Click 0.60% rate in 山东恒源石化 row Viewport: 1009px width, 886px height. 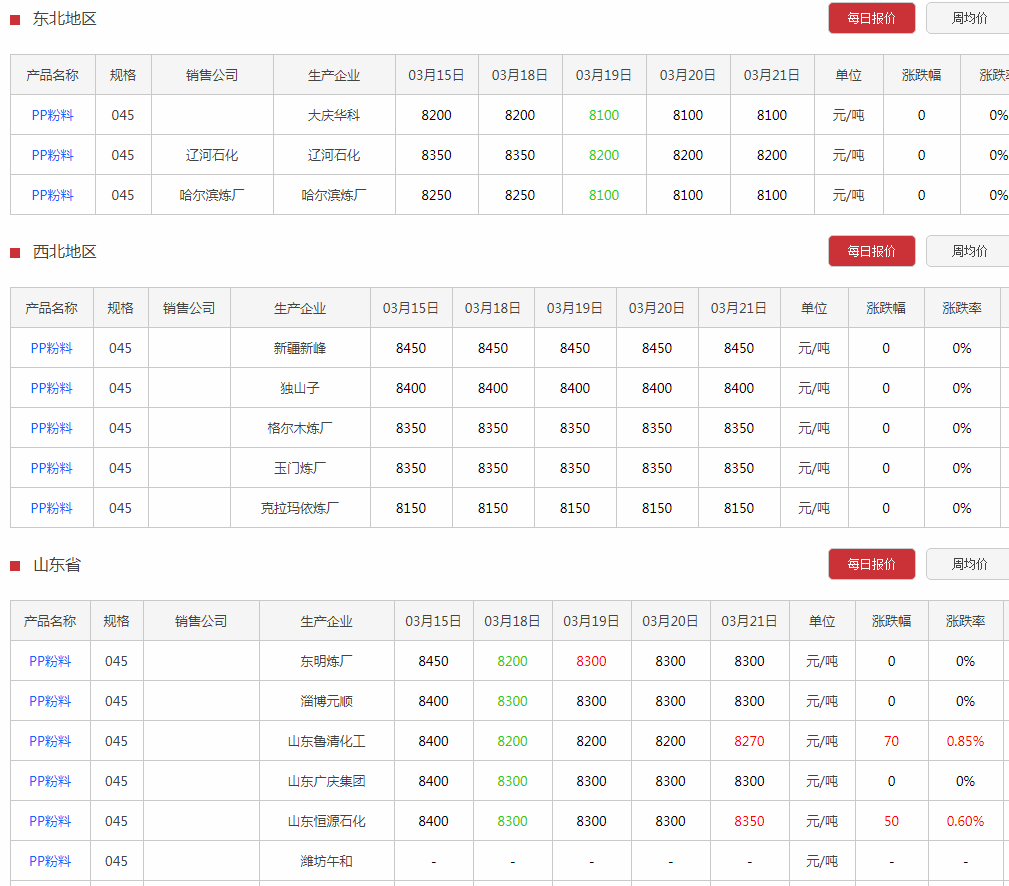coord(965,821)
